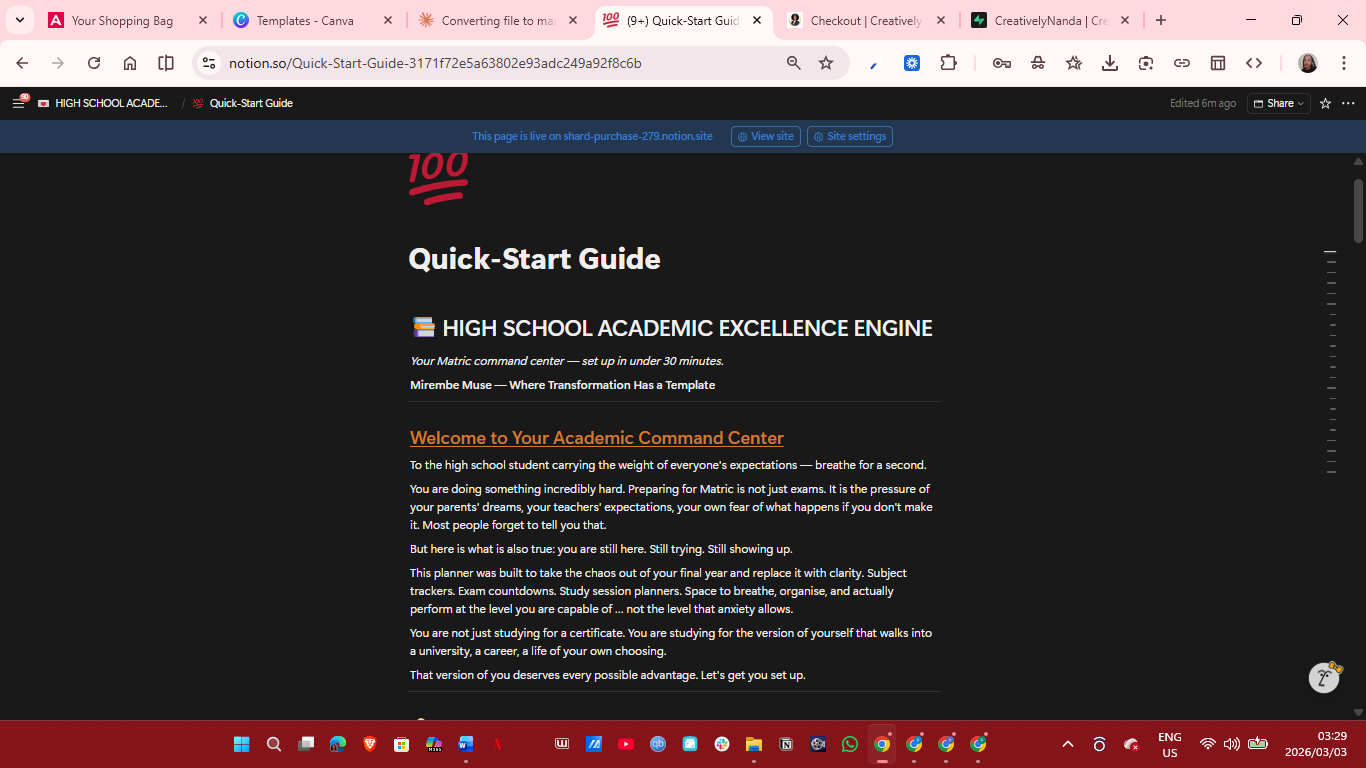Switch to the Checkout CreativelyNanda tab
The image size is (1366, 768).
click(x=866, y=19)
